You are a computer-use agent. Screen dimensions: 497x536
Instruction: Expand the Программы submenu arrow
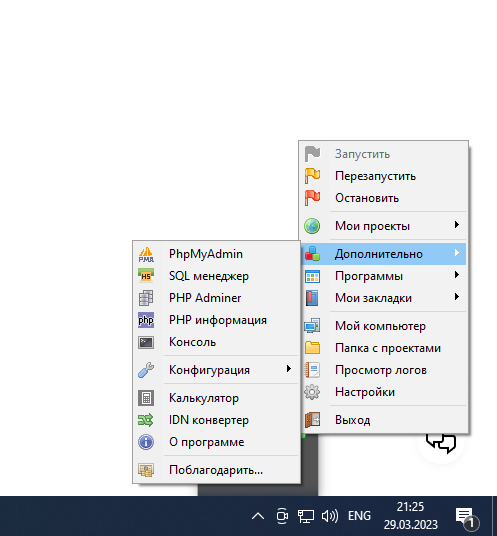point(457,274)
